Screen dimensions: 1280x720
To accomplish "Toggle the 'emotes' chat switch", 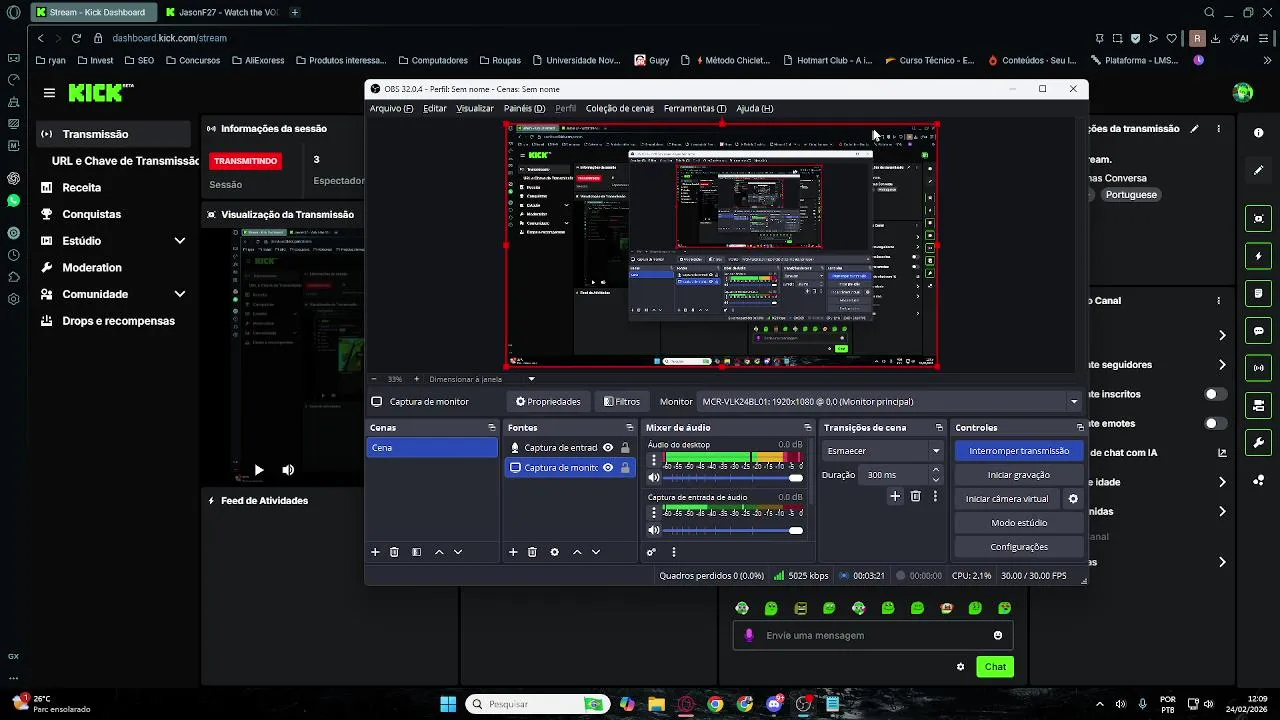I will pos(1215,423).
